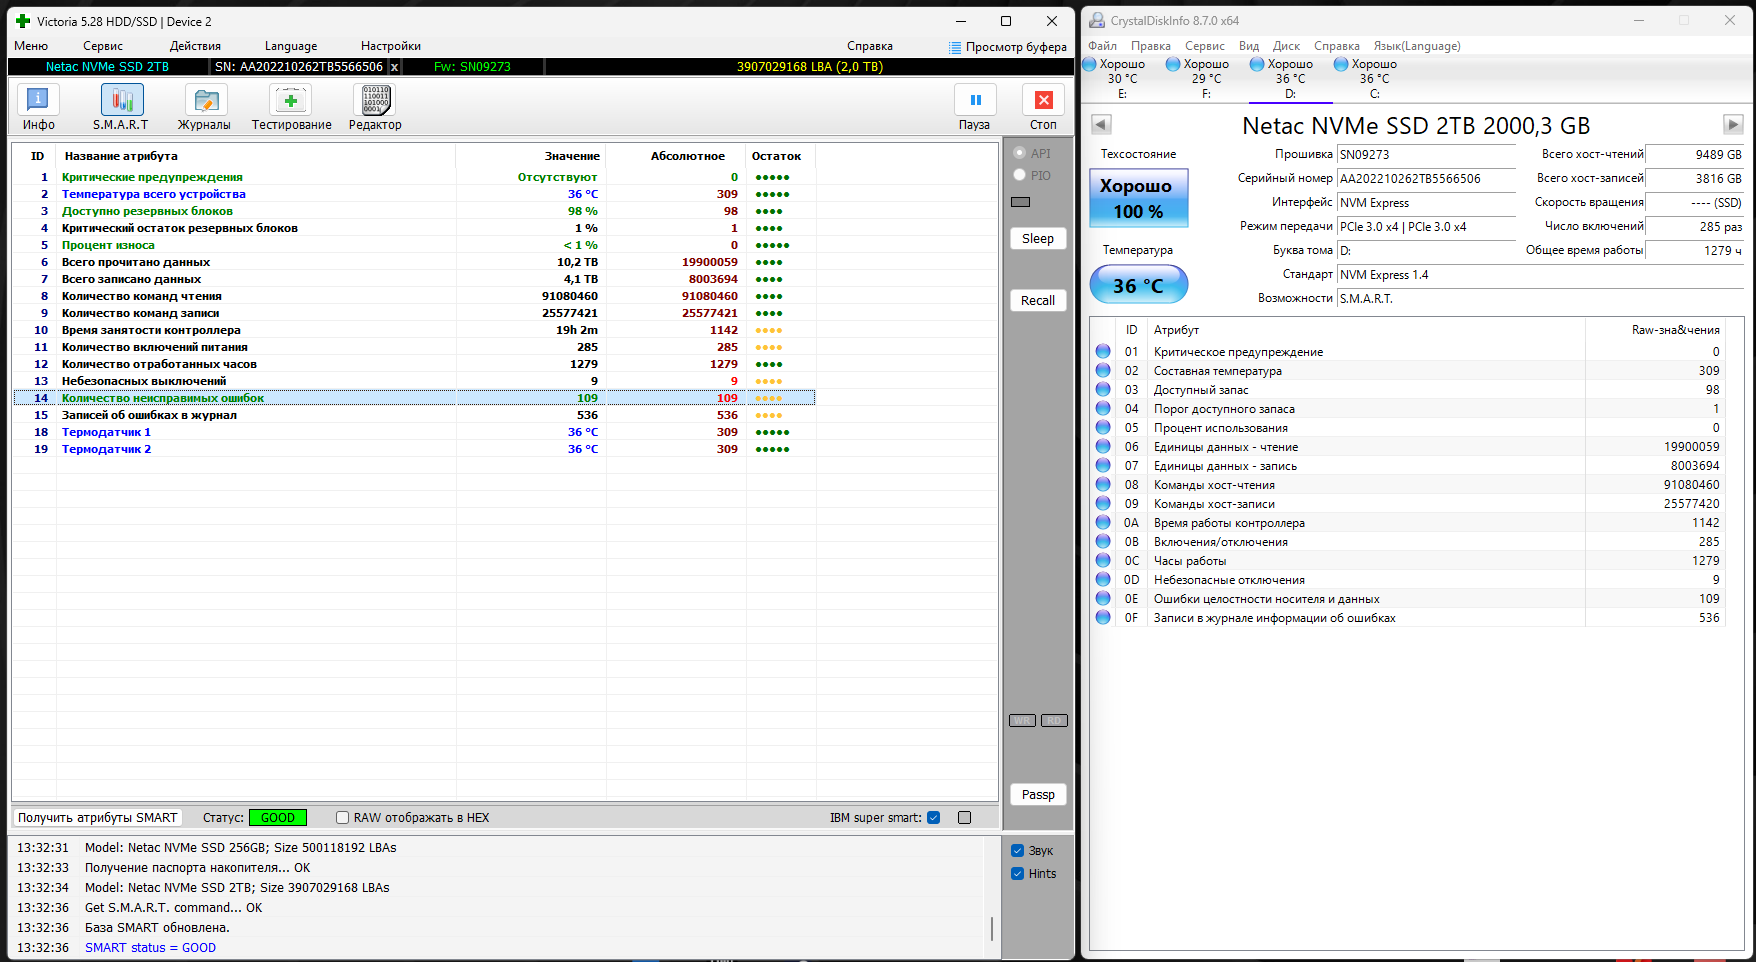Open Журналы from the Victoria toolbar
Screen dimensions: 1756x962
point(205,107)
